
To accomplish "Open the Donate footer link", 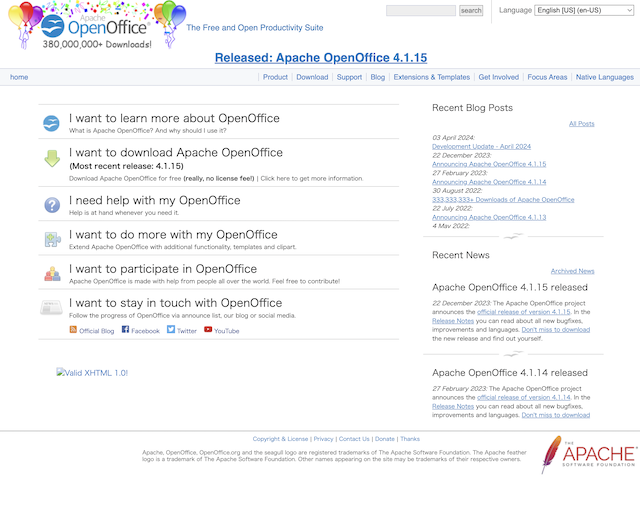I will pyautogui.click(x=385, y=439).
